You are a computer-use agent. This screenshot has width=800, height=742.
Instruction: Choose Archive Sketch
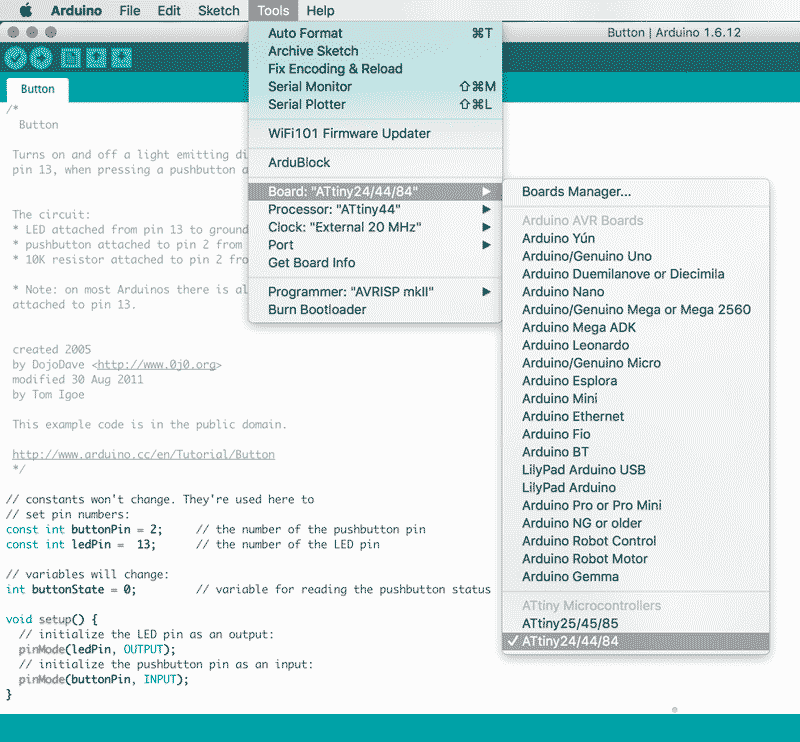(375, 51)
